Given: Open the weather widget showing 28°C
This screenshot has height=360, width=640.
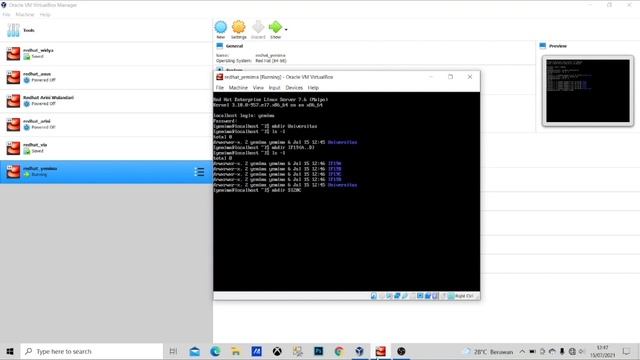Looking at the screenshot, I should [489, 351].
